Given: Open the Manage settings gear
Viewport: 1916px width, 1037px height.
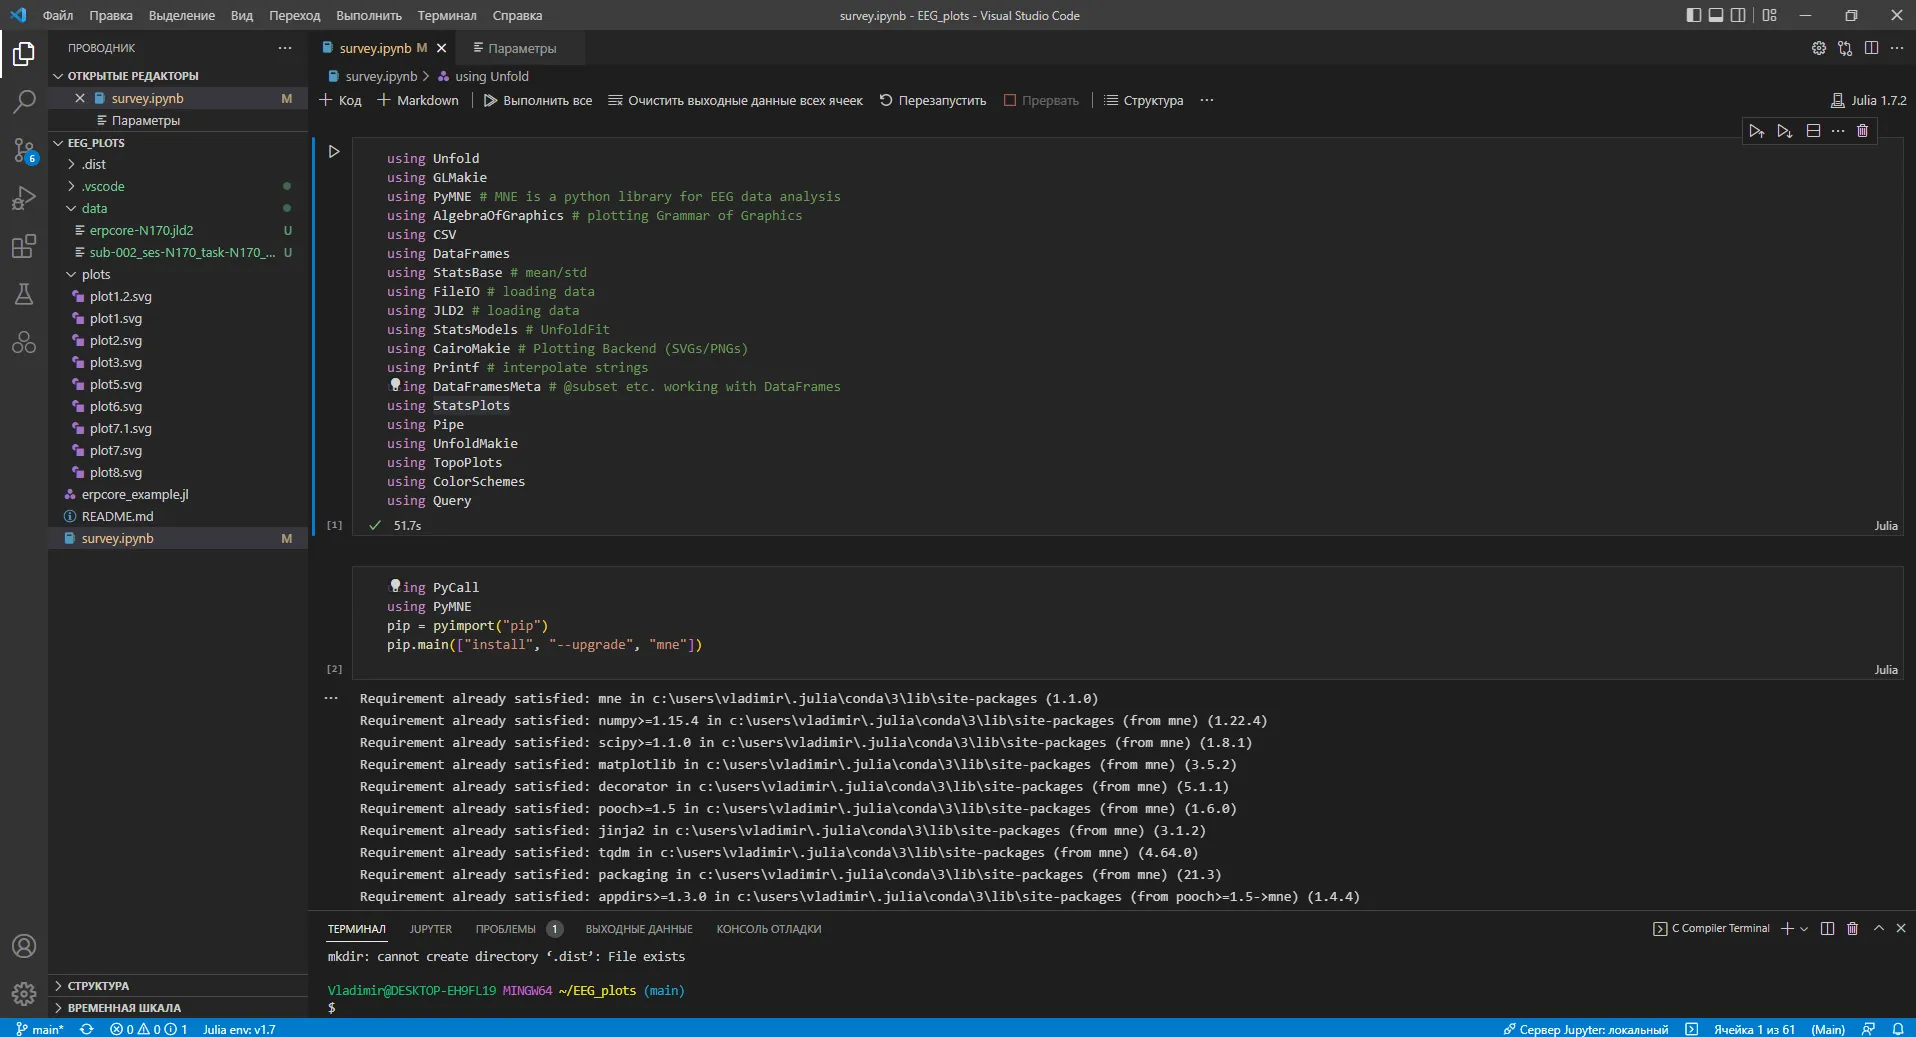Looking at the screenshot, I should pos(24,994).
